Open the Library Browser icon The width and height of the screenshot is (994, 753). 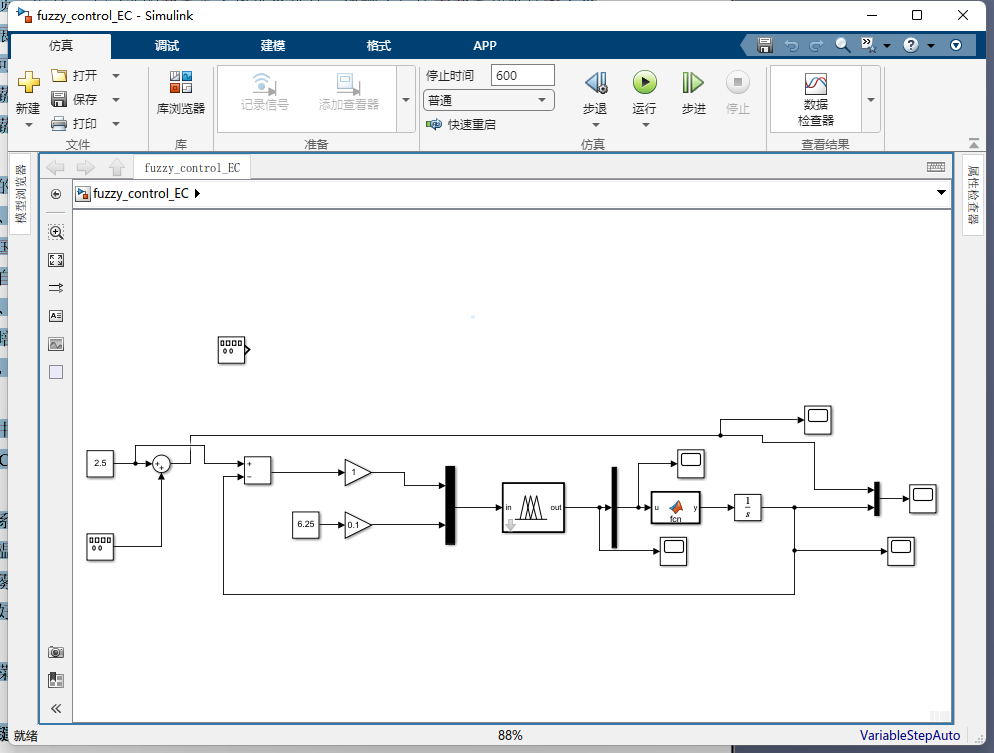click(x=181, y=82)
